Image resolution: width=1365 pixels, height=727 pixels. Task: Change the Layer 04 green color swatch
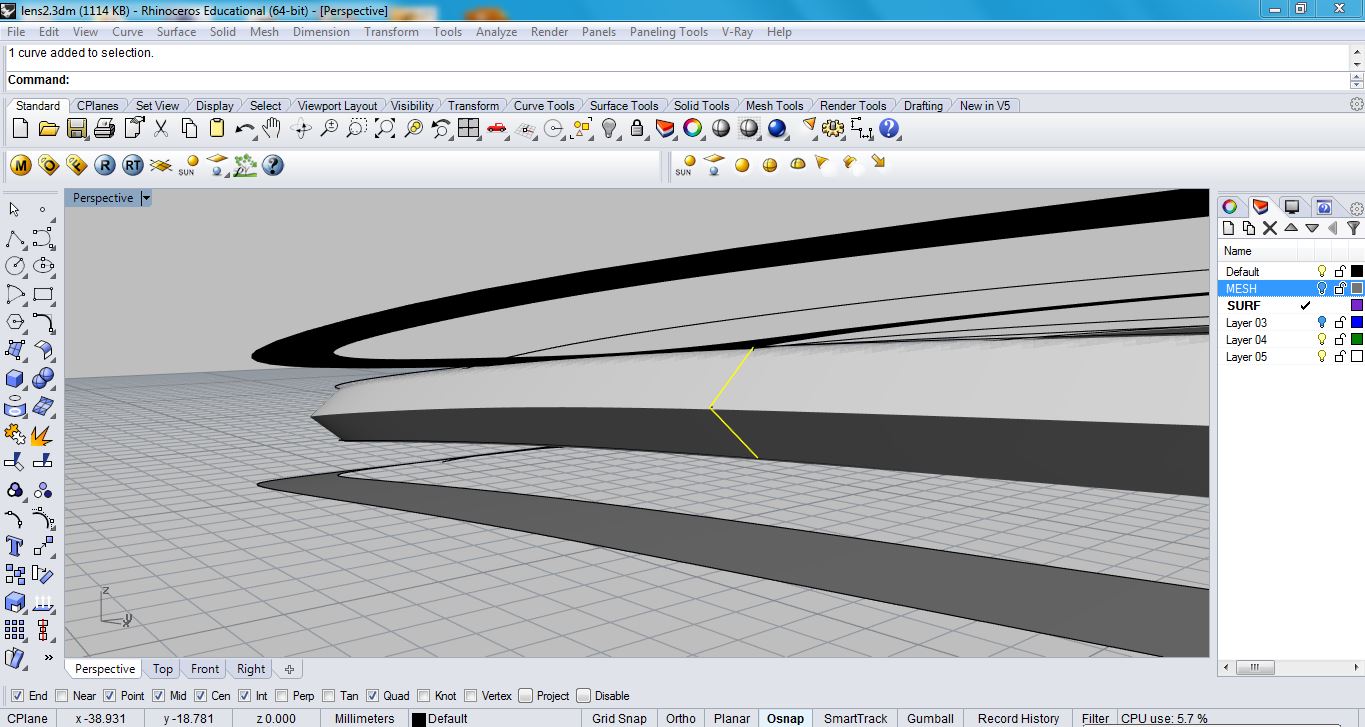[x=1357, y=340]
